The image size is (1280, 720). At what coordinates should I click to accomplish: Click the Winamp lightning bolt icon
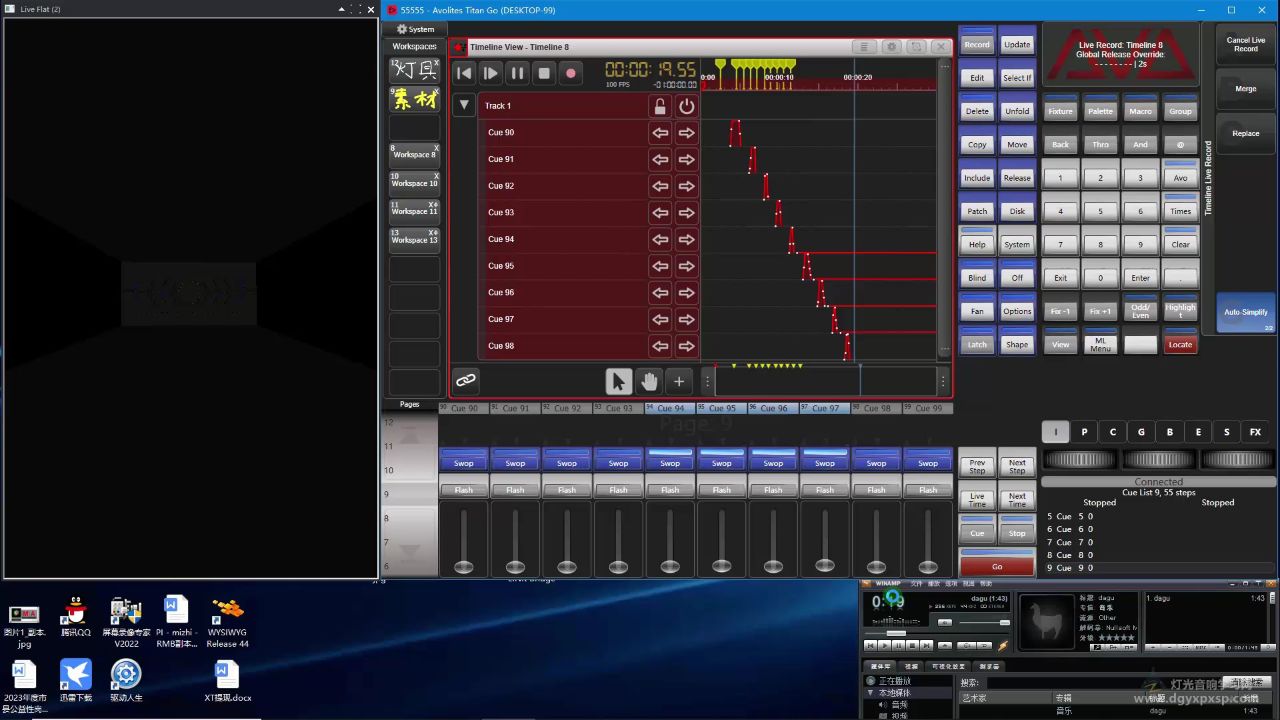1003,646
